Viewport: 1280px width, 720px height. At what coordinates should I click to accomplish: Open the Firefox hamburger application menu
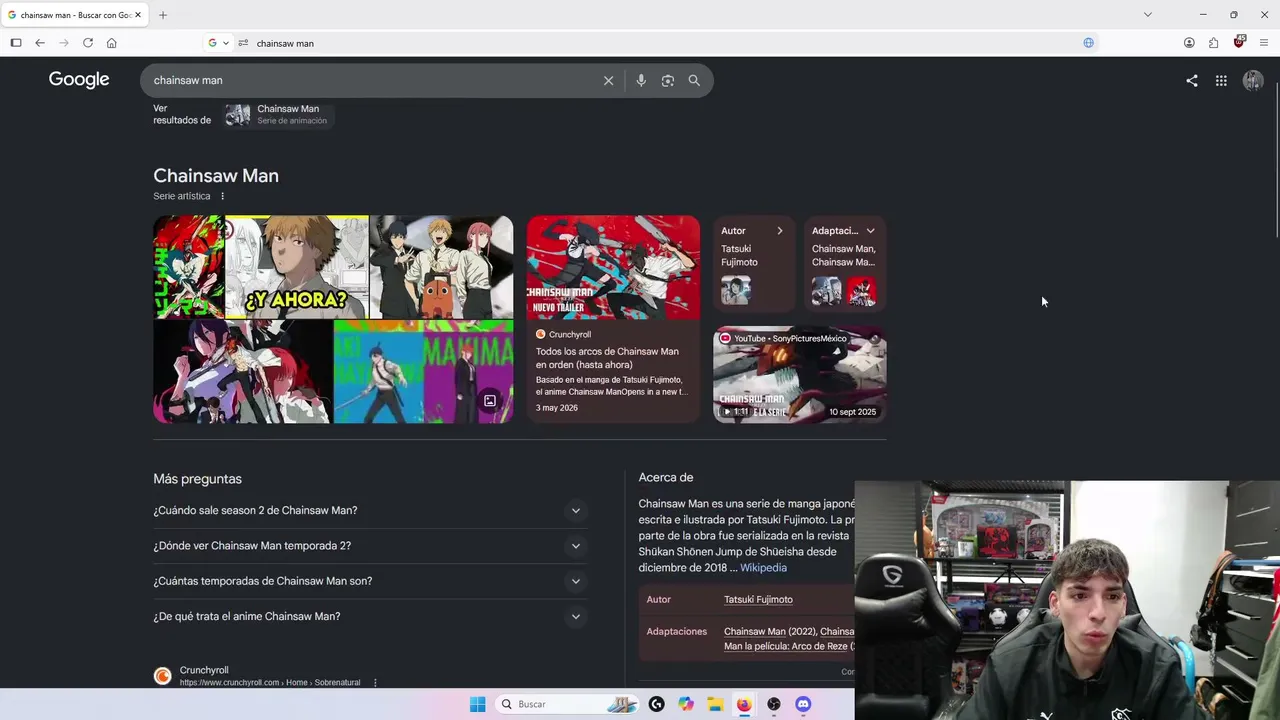1264,43
